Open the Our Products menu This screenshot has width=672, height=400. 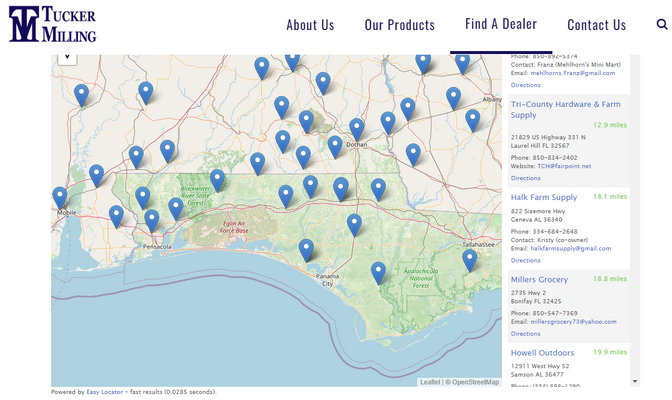pyautogui.click(x=399, y=25)
